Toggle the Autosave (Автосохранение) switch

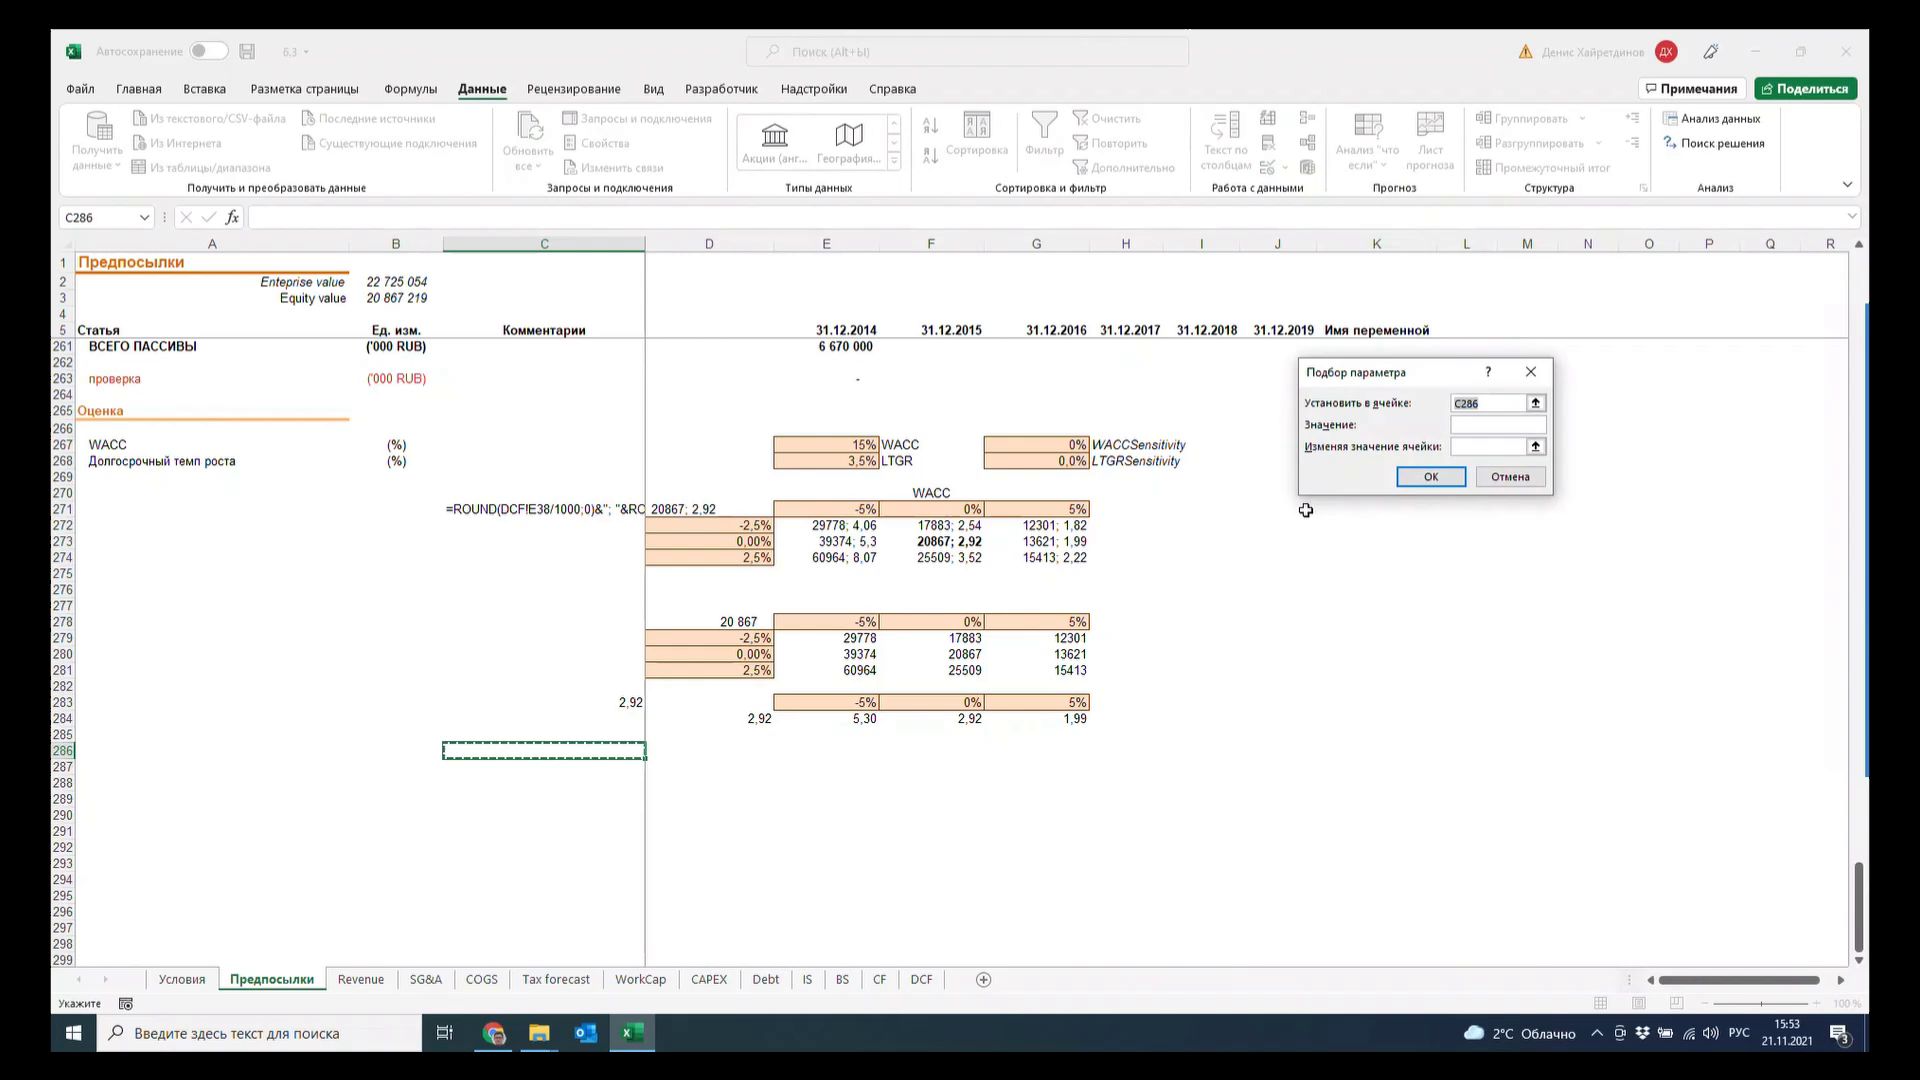coord(208,51)
